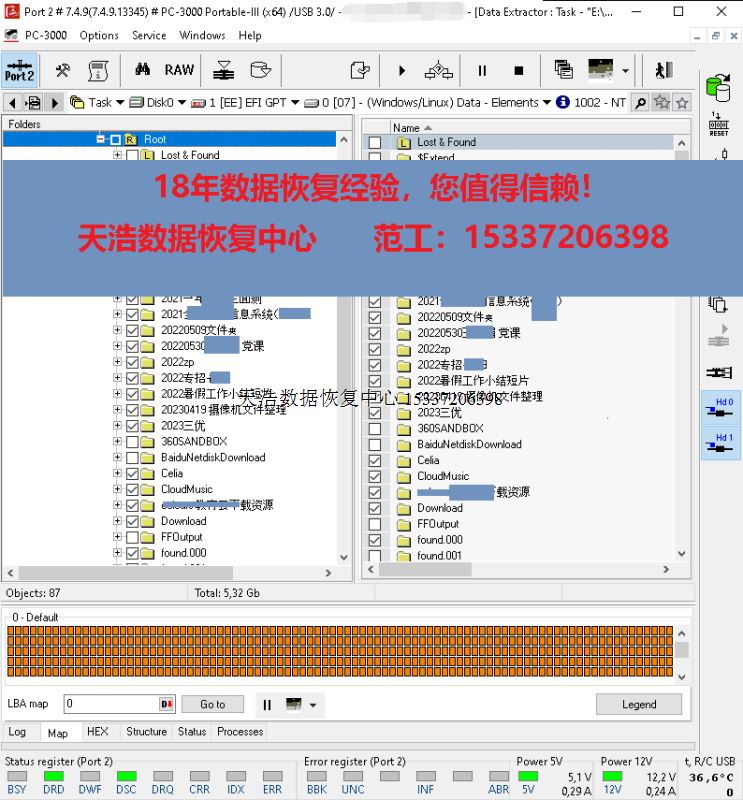Open the Task dropdown in the path bar
This screenshot has width=743, height=800.
(100, 102)
